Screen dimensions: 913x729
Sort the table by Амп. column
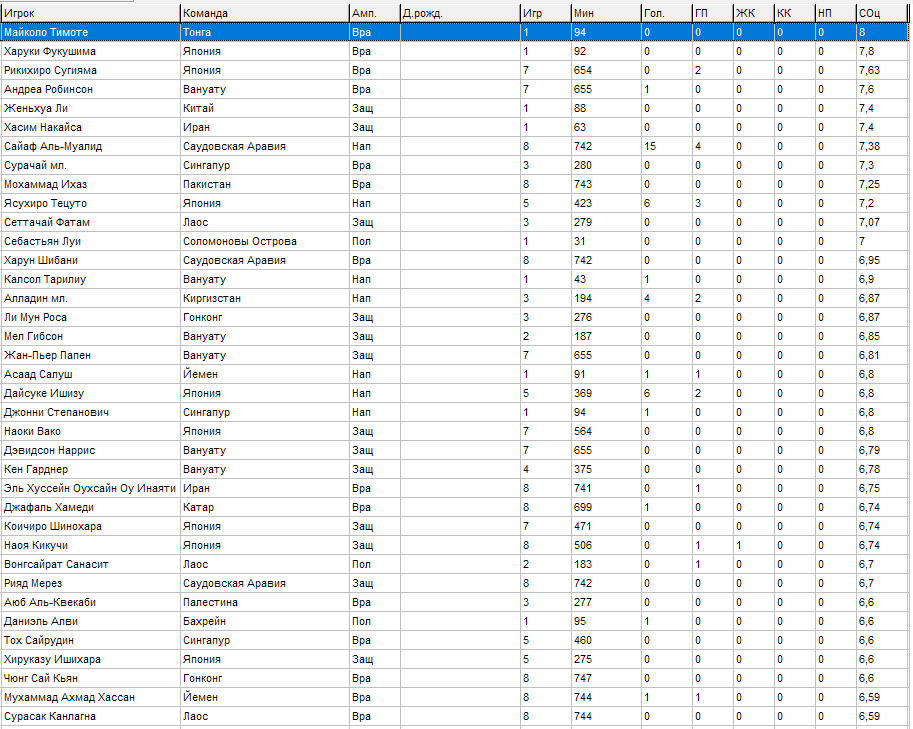click(x=373, y=13)
